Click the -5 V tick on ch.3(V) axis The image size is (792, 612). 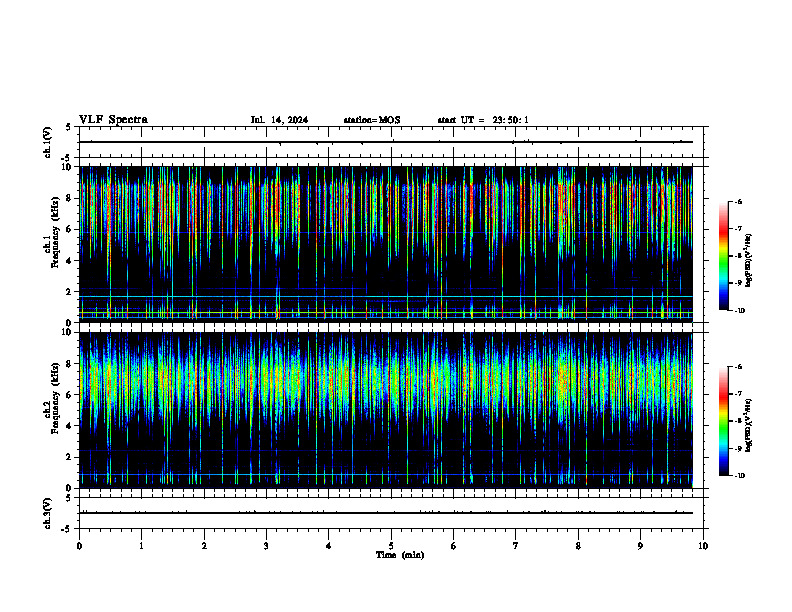click(67, 529)
